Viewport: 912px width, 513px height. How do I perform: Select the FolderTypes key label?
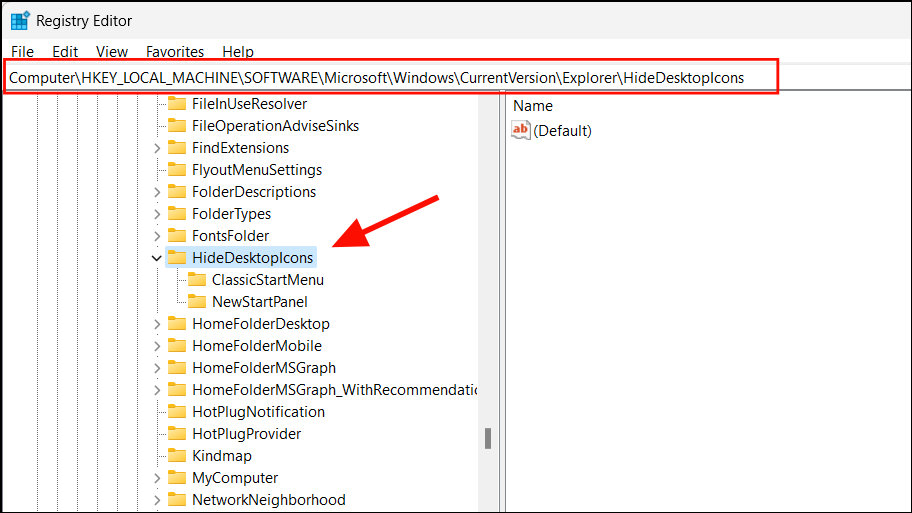click(x=231, y=213)
